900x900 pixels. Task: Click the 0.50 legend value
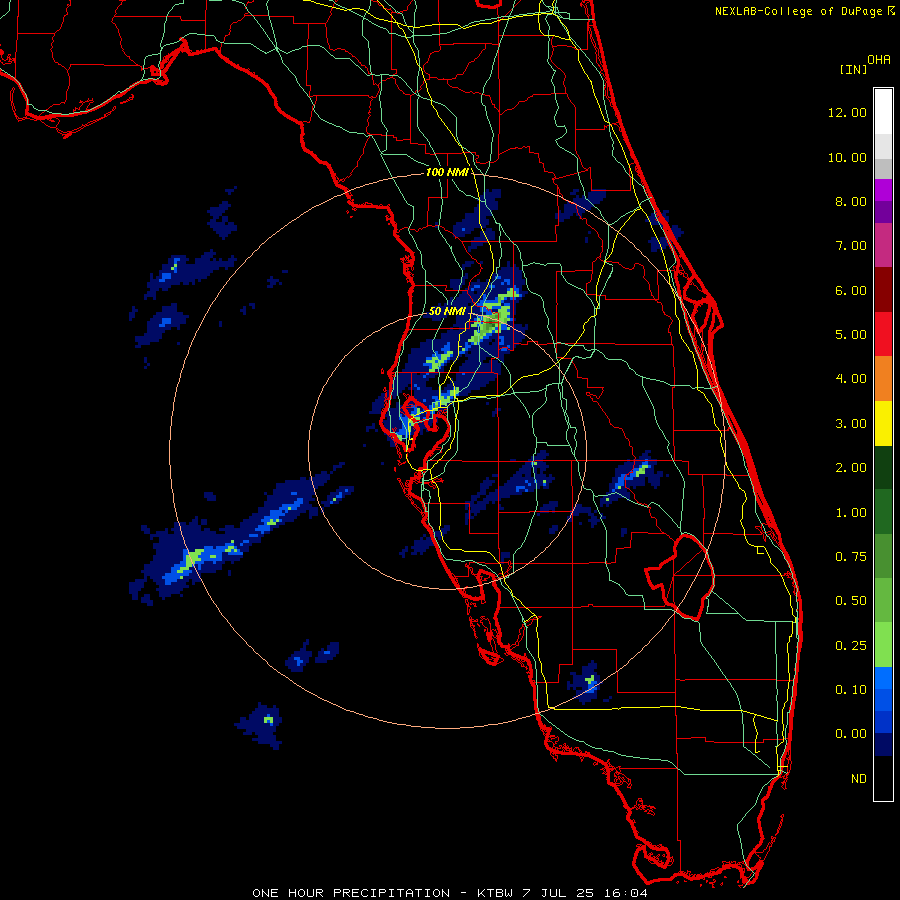coord(851,601)
